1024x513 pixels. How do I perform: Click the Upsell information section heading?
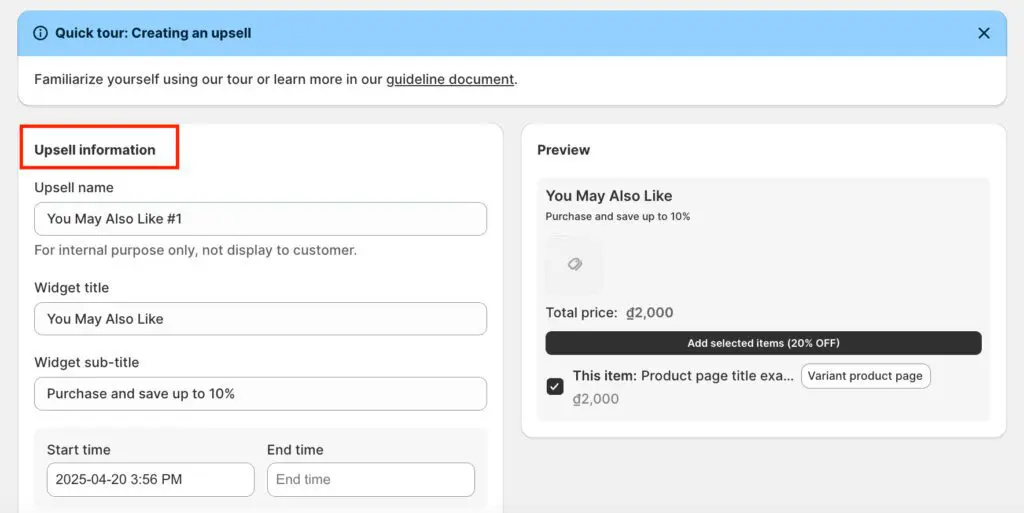click(x=95, y=150)
